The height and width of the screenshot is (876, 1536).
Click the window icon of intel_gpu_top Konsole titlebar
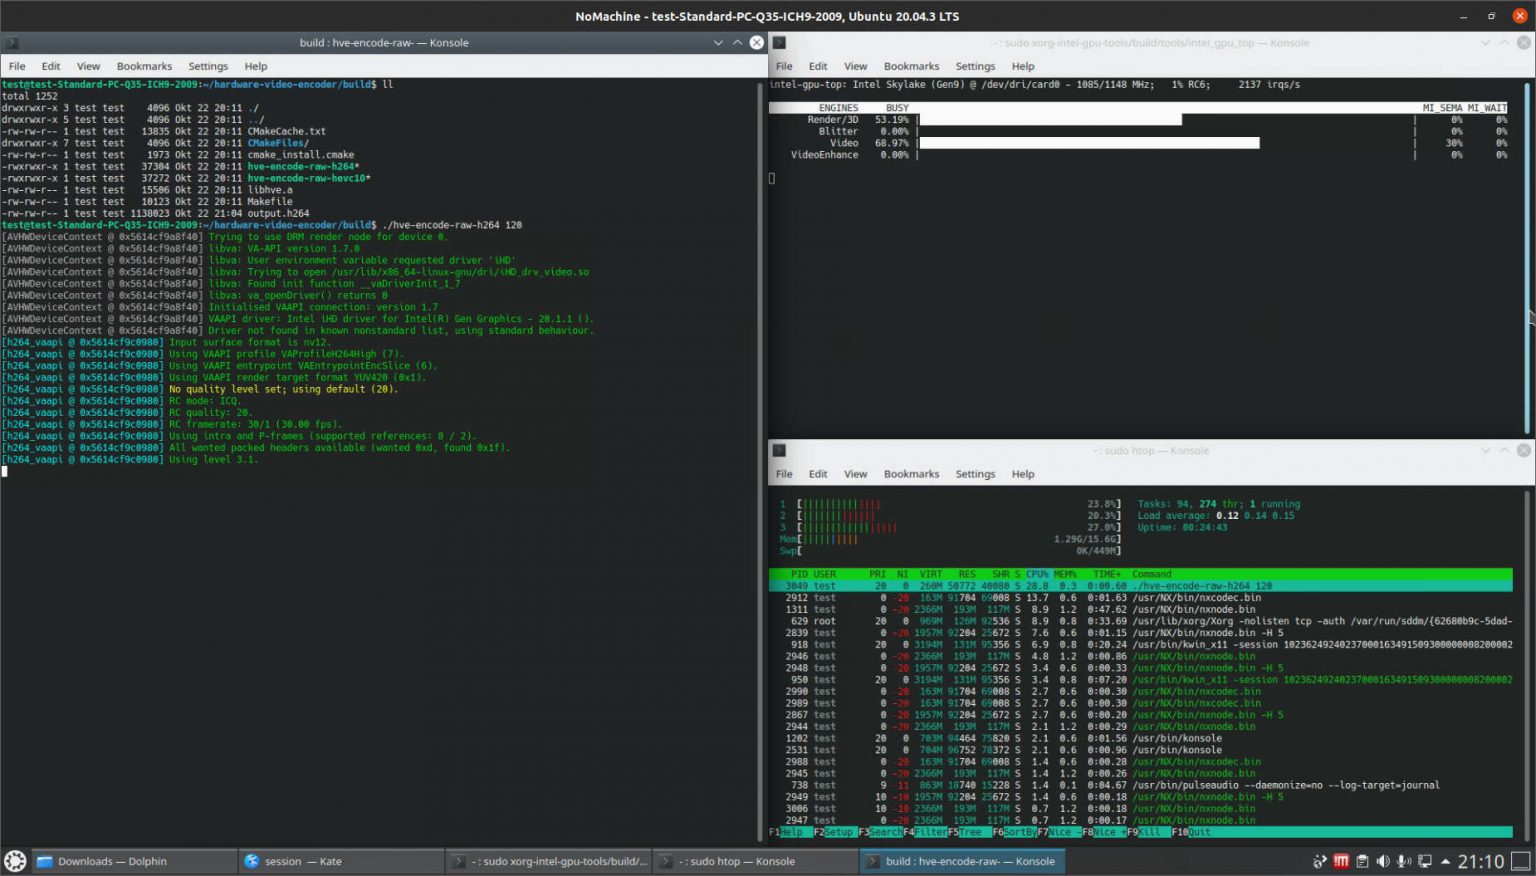pyautogui.click(x=779, y=42)
